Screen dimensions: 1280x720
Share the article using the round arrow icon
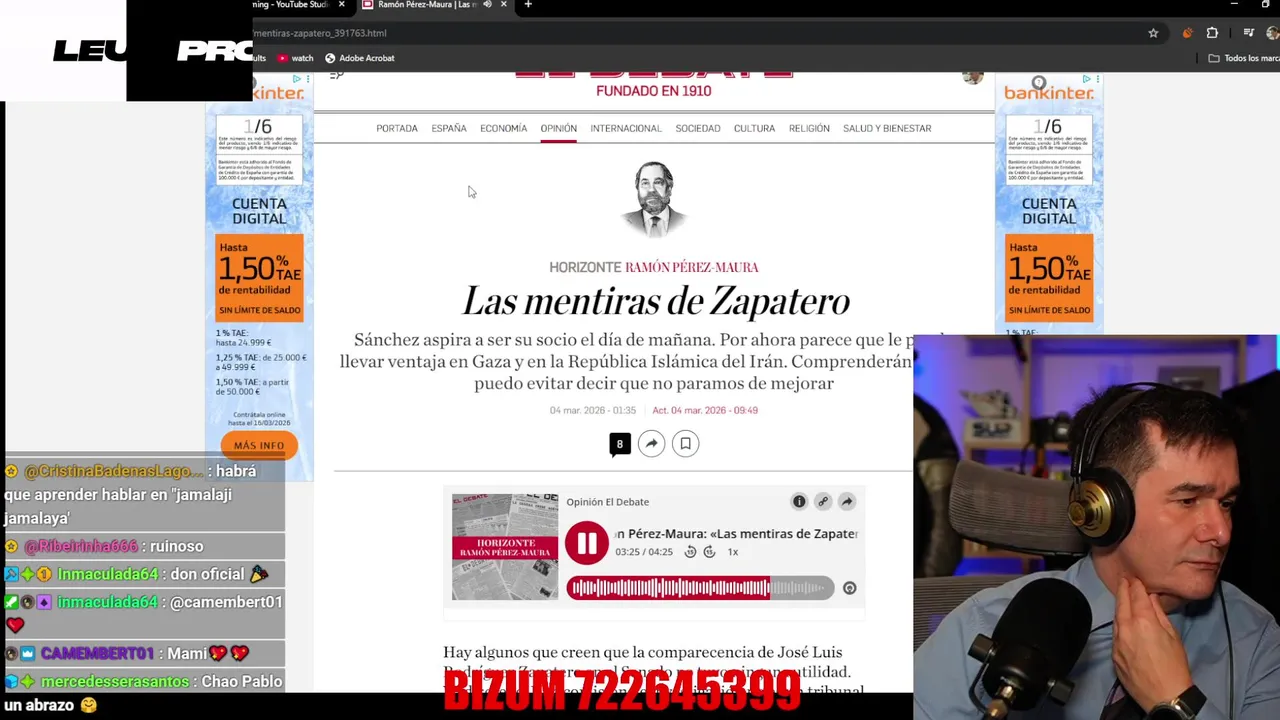(651, 444)
